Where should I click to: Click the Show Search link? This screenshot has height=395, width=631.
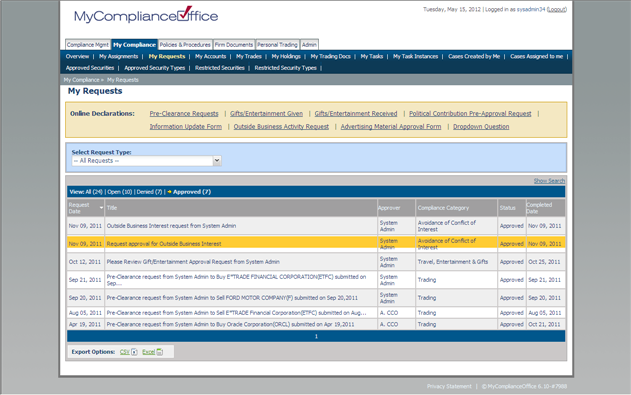point(549,181)
